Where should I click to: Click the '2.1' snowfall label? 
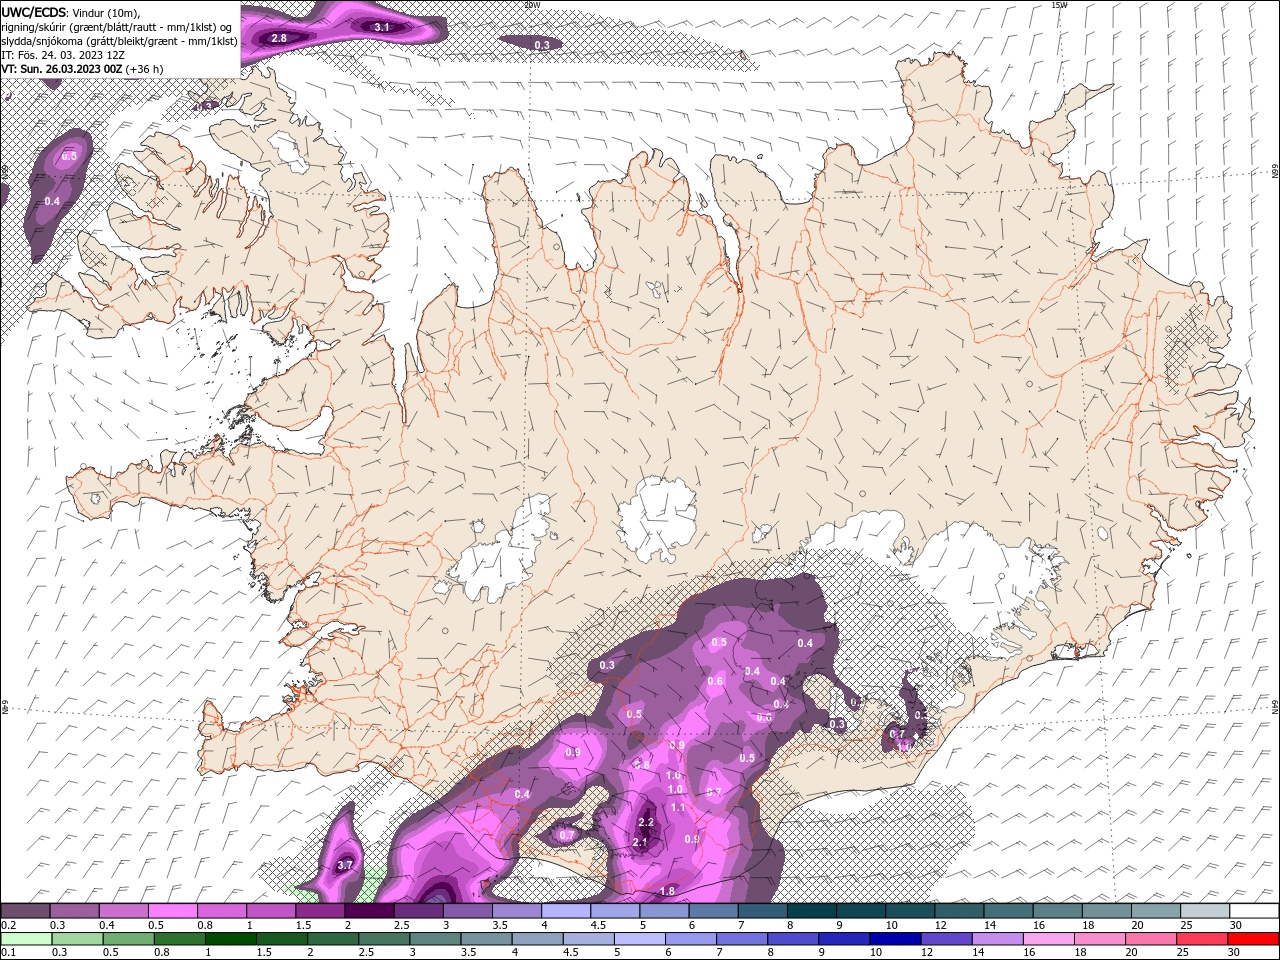641,843
